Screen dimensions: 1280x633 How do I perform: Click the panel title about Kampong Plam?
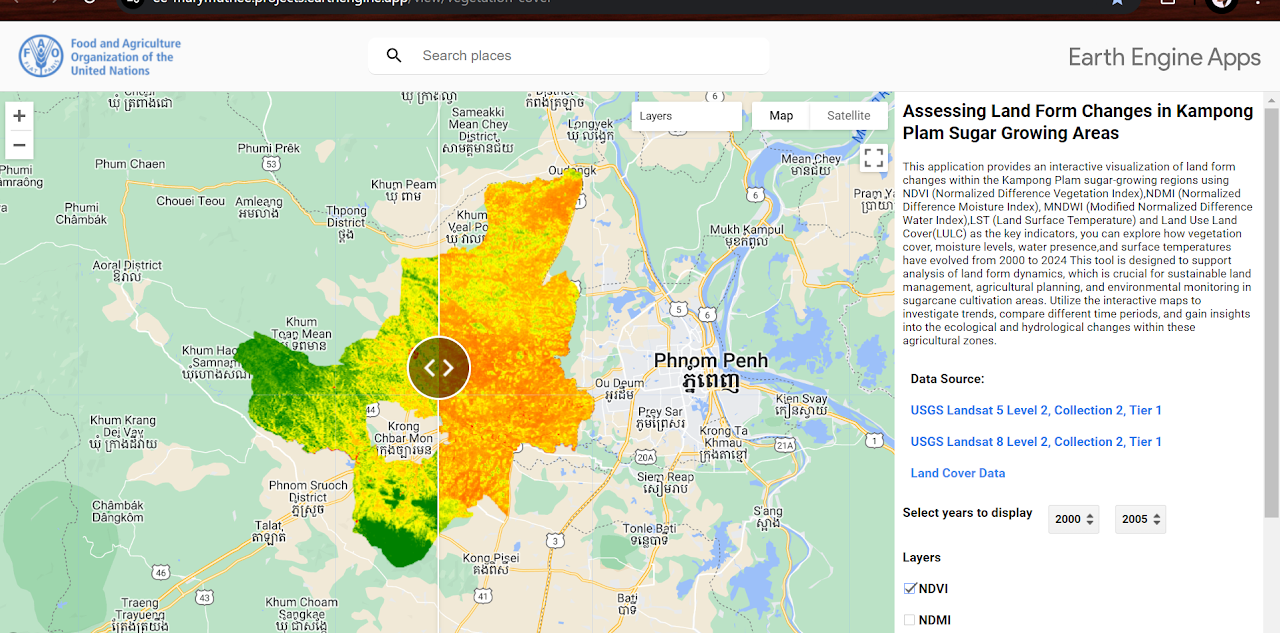tap(1078, 122)
